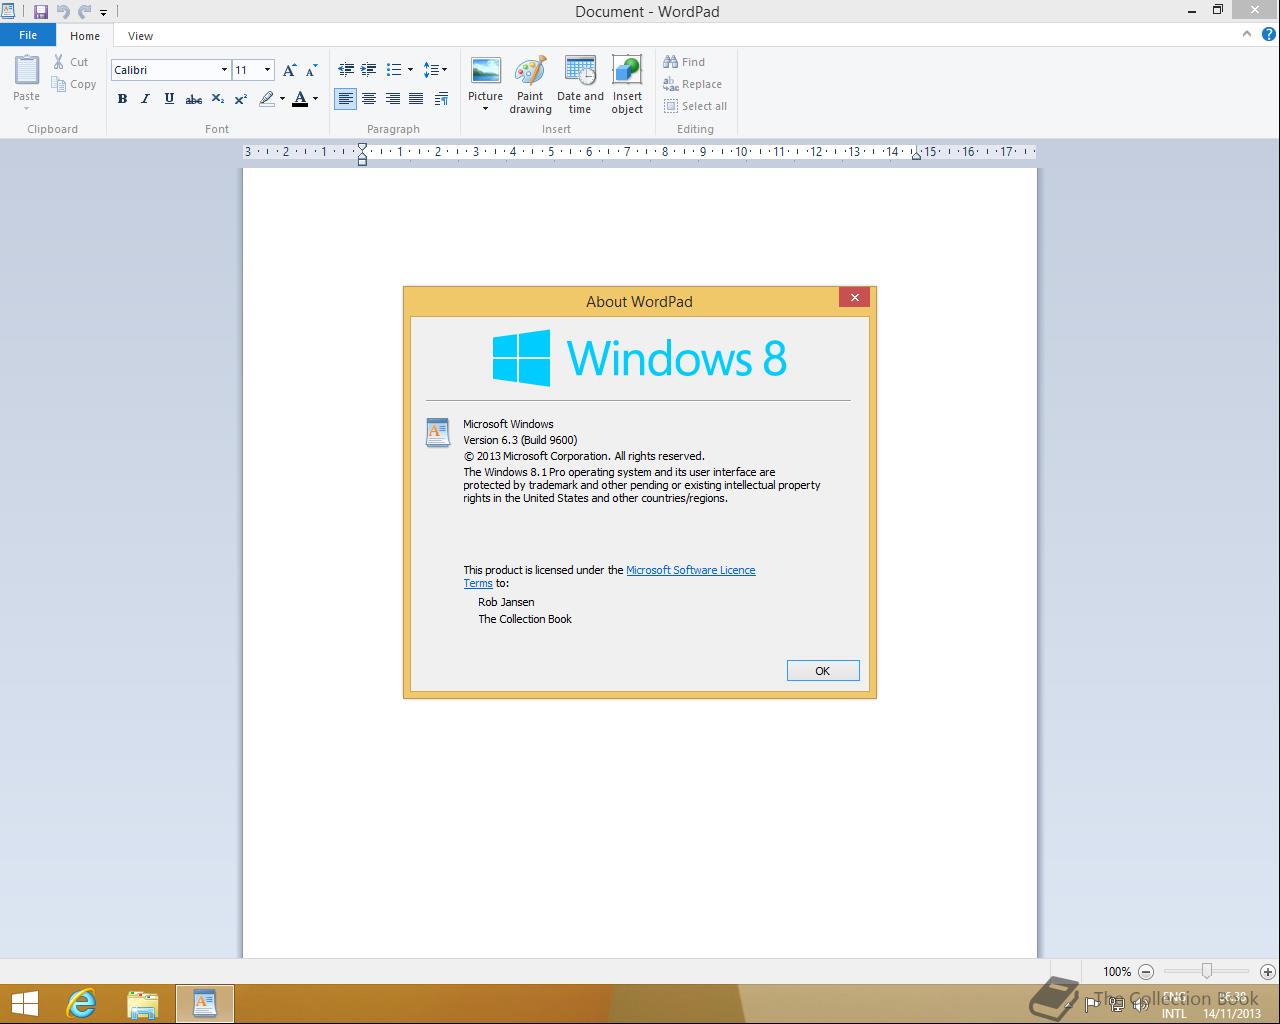
Task: Click the WordPad taskbar button
Action: click(x=205, y=1004)
